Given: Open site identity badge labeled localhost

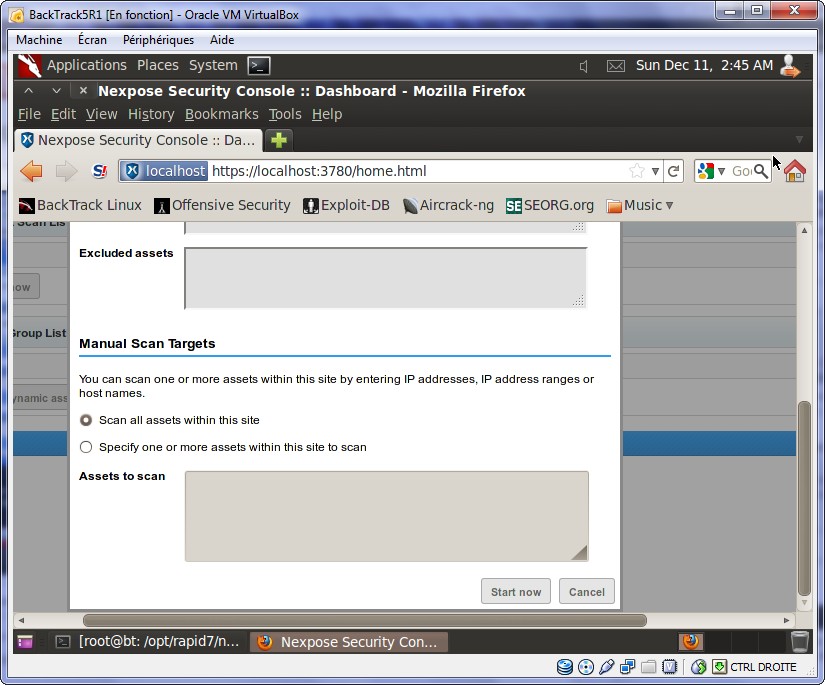Looking at the screenshot, I should [x=164, y=171].
